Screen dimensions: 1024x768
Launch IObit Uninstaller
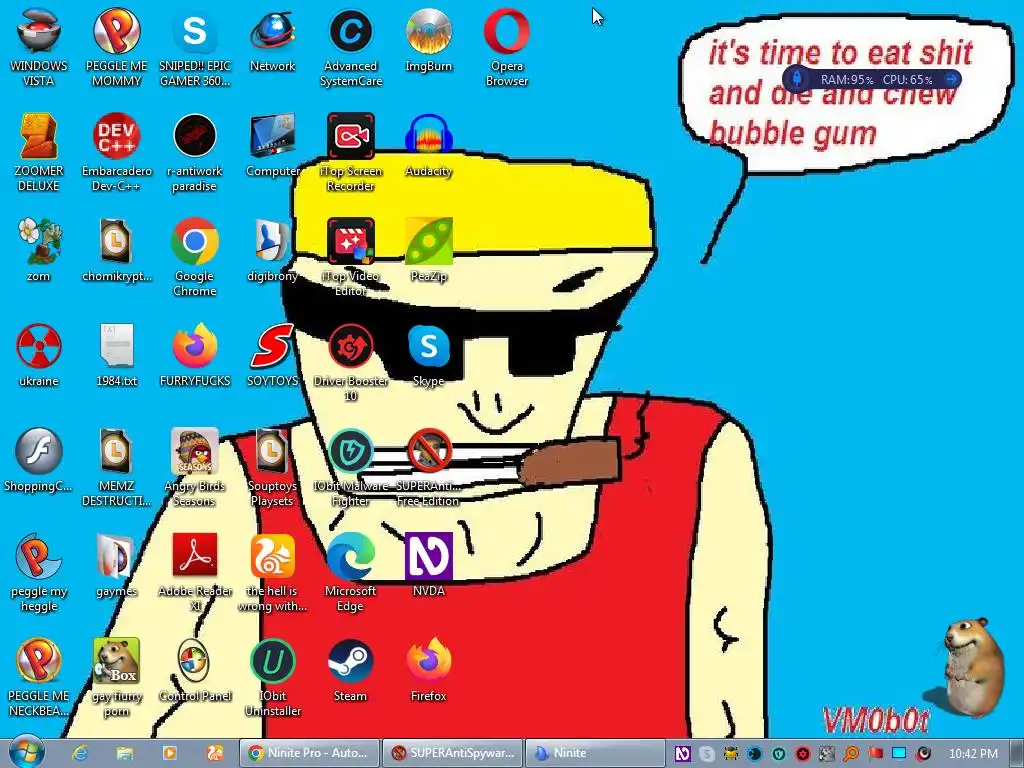[x=272, y=677]
